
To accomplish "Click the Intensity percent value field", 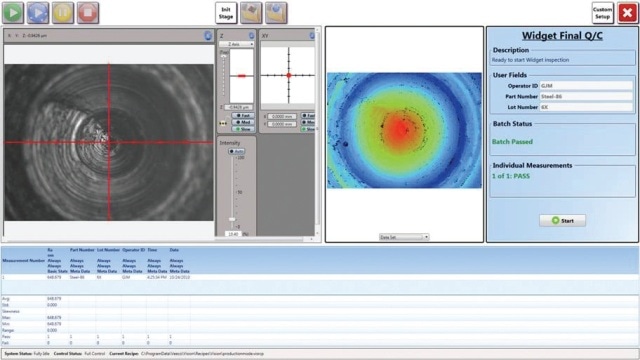I will (233, 234).
